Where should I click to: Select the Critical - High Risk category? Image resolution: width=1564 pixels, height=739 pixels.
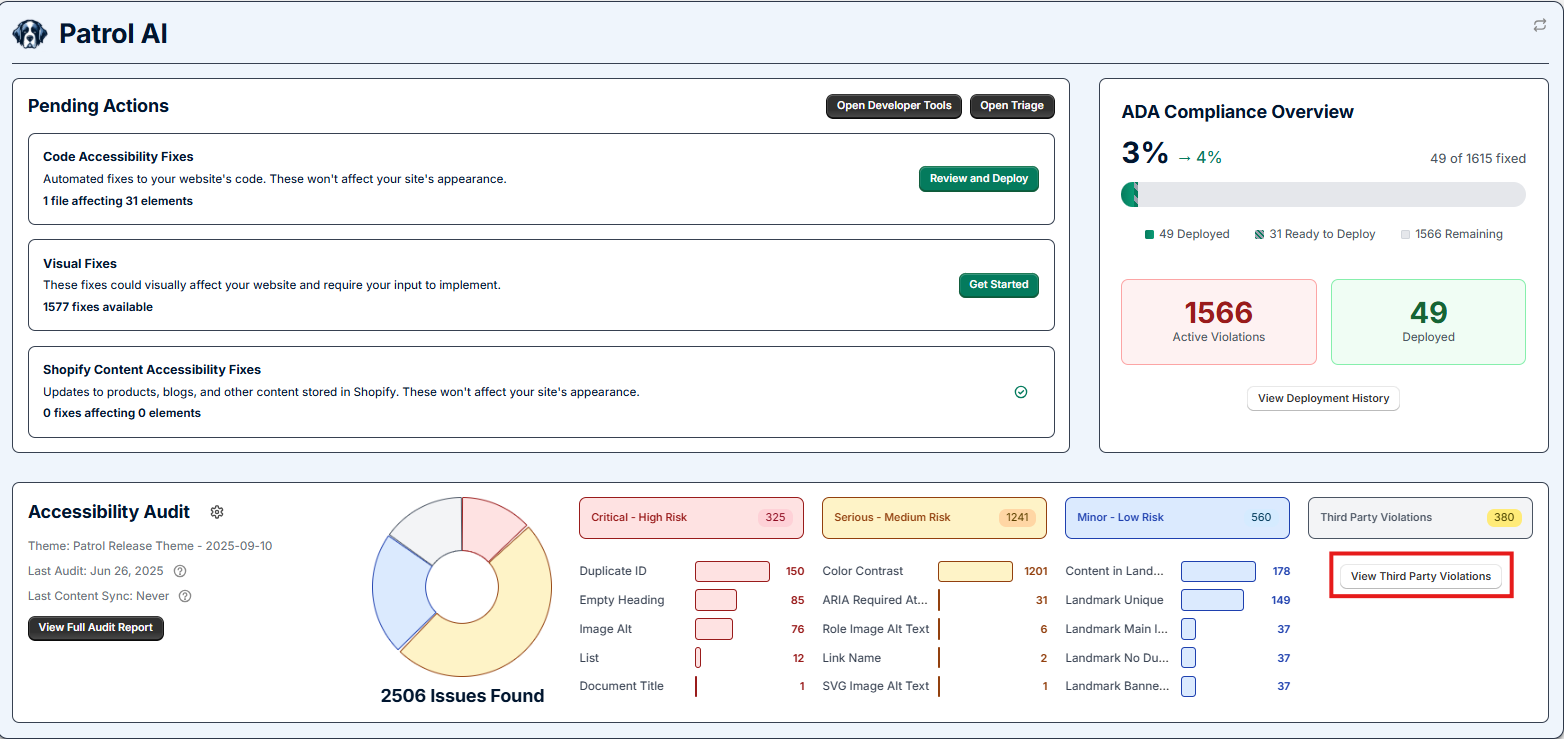pos(690,518)
